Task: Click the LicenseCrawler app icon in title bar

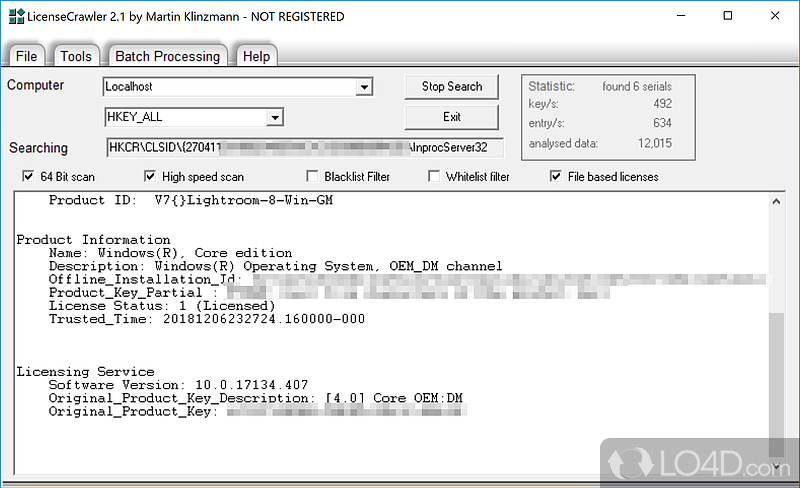Action: pyautogui.click(x=16, y=16)
